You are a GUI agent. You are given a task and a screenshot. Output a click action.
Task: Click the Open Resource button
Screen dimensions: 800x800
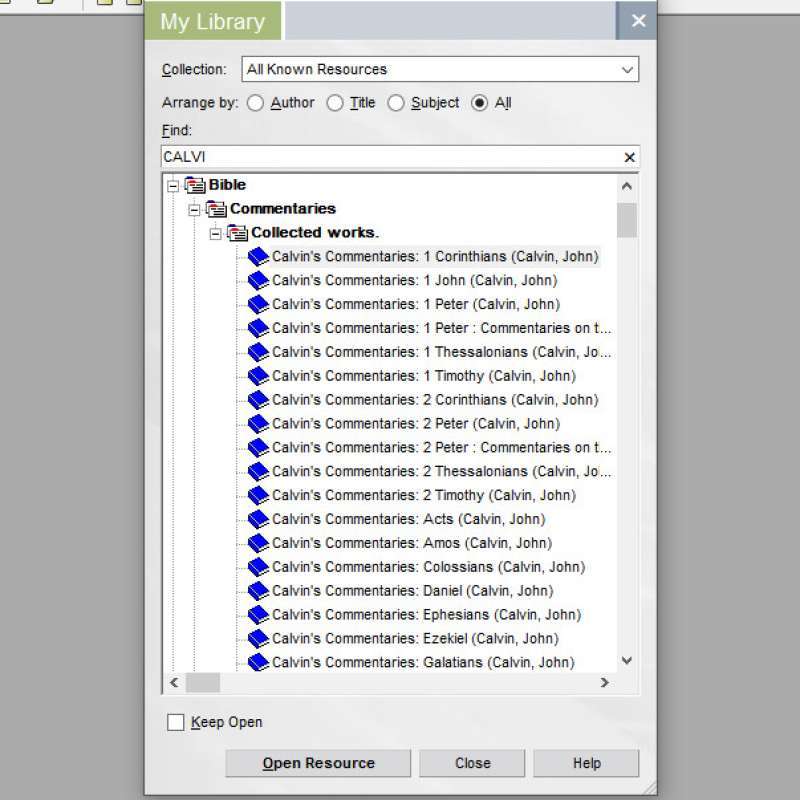(x=317, y=763)
